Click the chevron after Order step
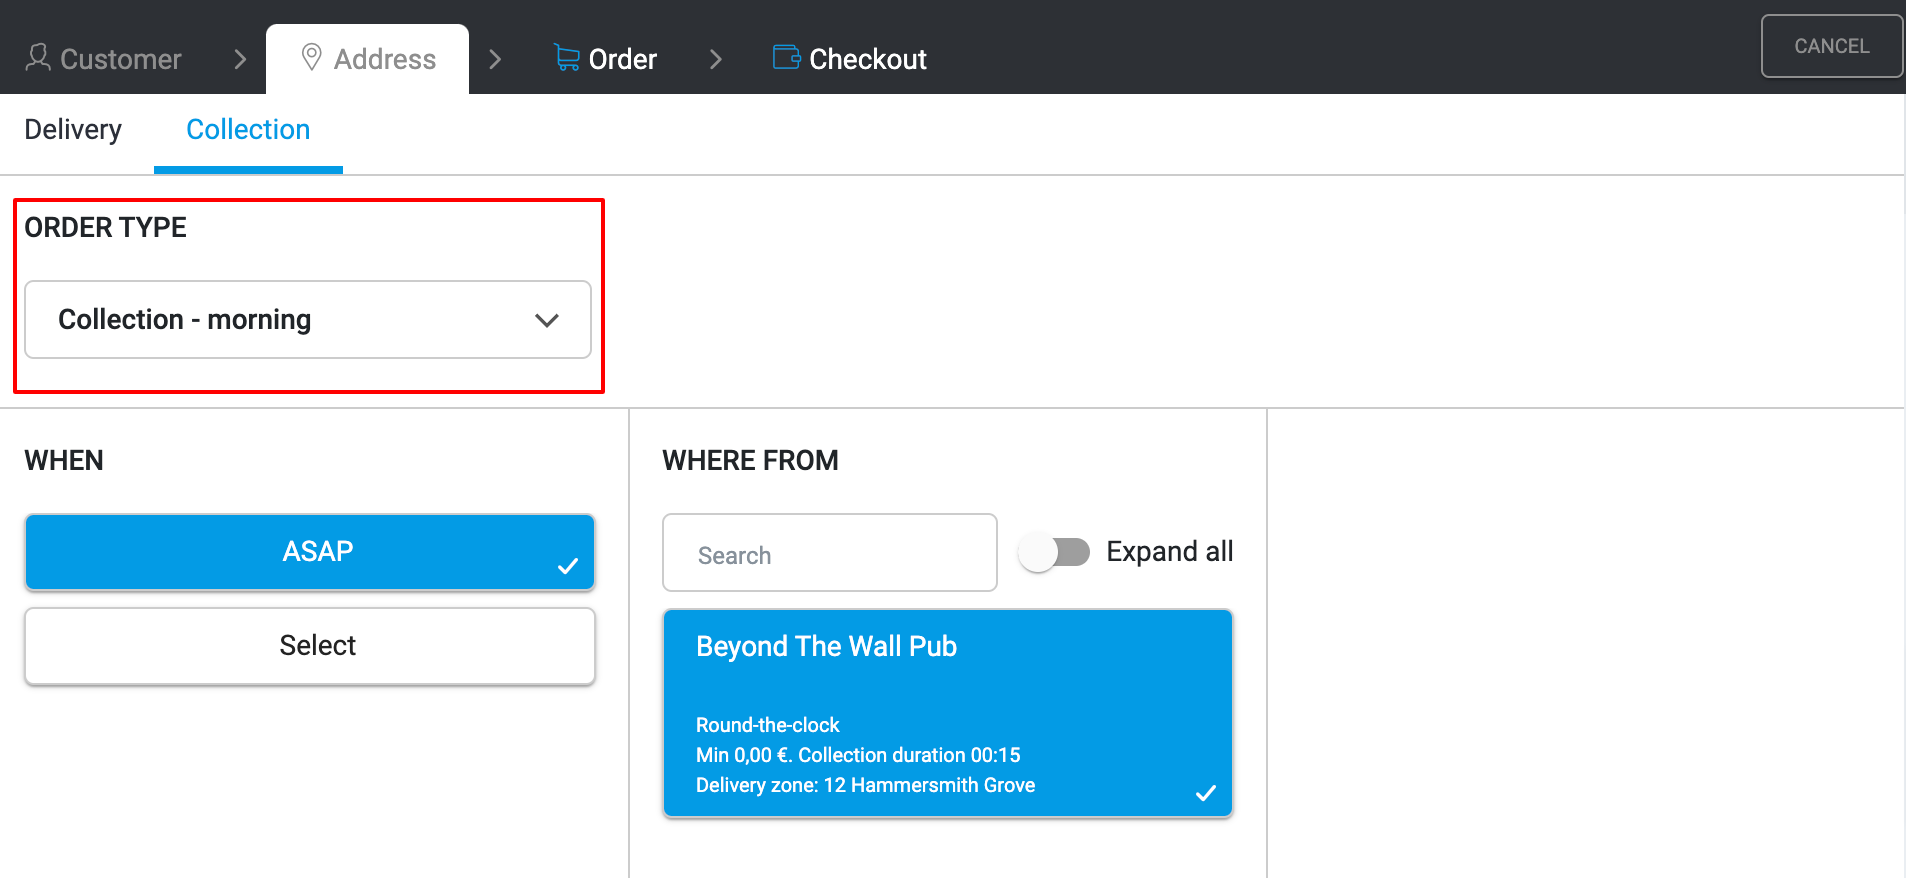The width and height of the screenshot is (1906, 878). pyautogui.click(x=715, y=59)
